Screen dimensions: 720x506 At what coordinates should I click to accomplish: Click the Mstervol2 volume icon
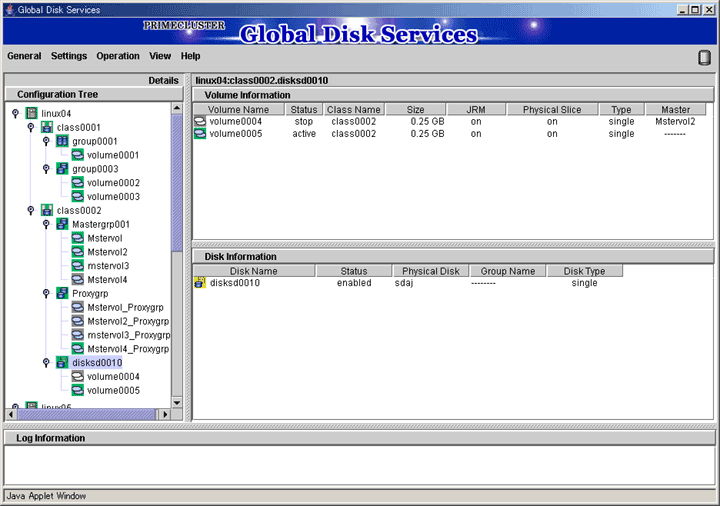pos(78,252)
